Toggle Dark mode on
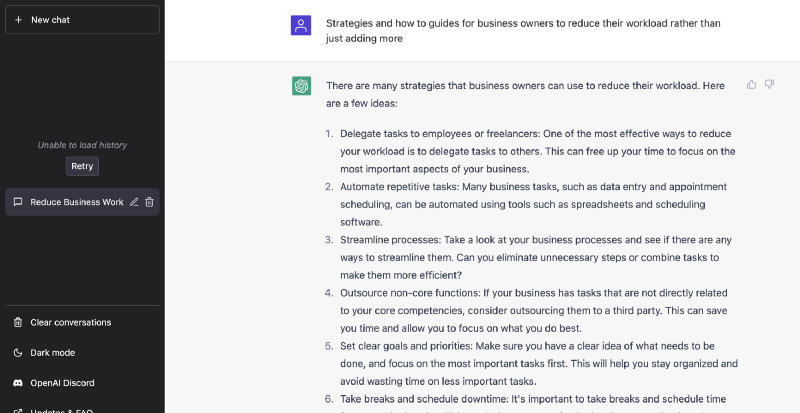This screenshot has height=413, width=800. [x=52, y=353]
